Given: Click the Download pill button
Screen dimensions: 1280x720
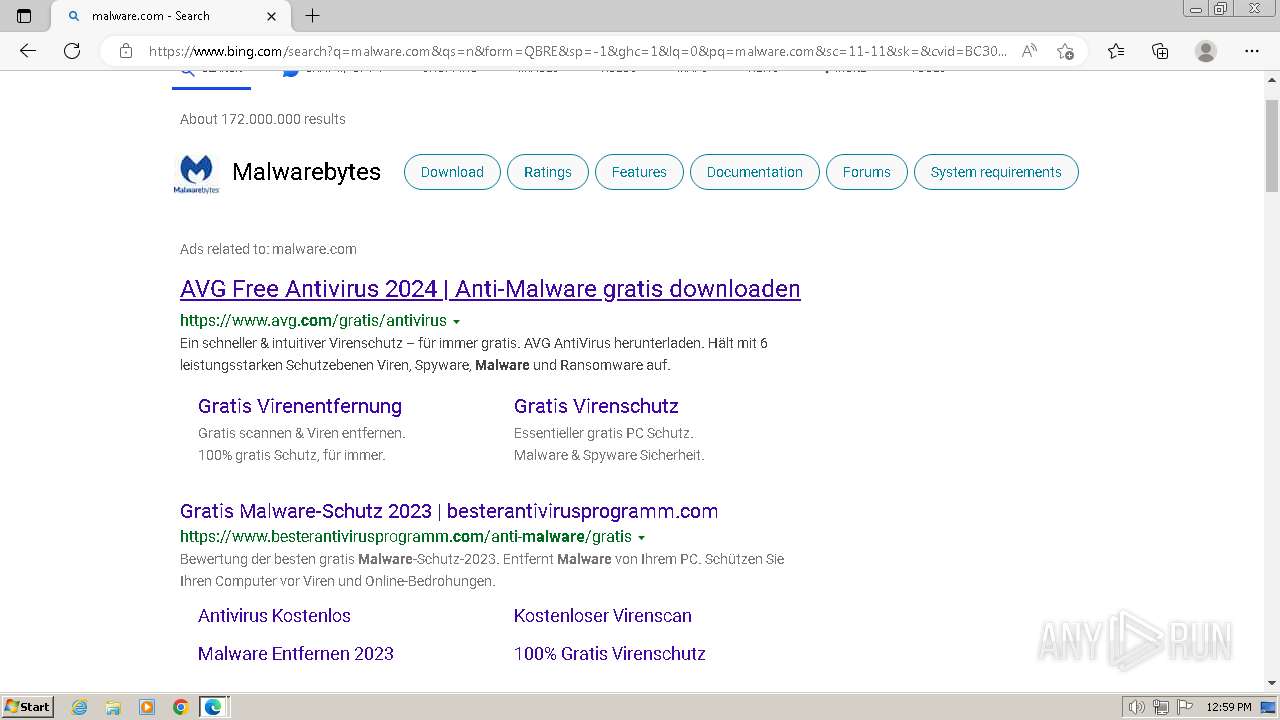Looking at the screenshot, I should [452, 172].
